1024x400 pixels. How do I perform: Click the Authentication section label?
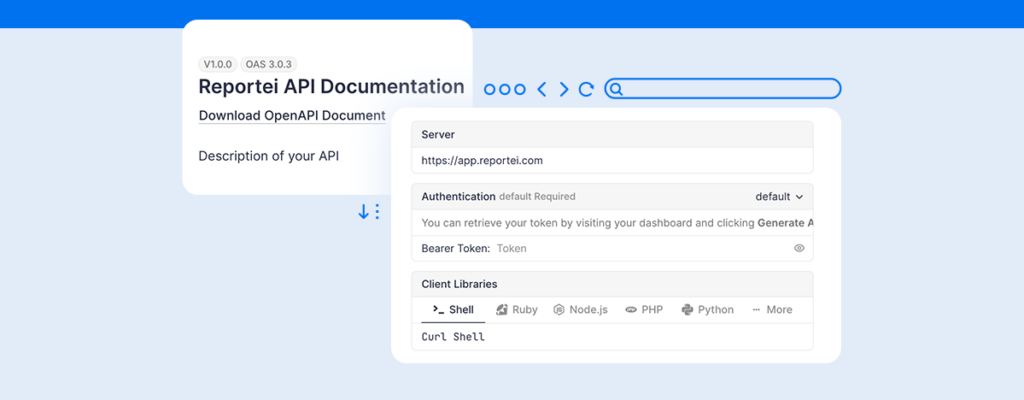pos(458,197)
